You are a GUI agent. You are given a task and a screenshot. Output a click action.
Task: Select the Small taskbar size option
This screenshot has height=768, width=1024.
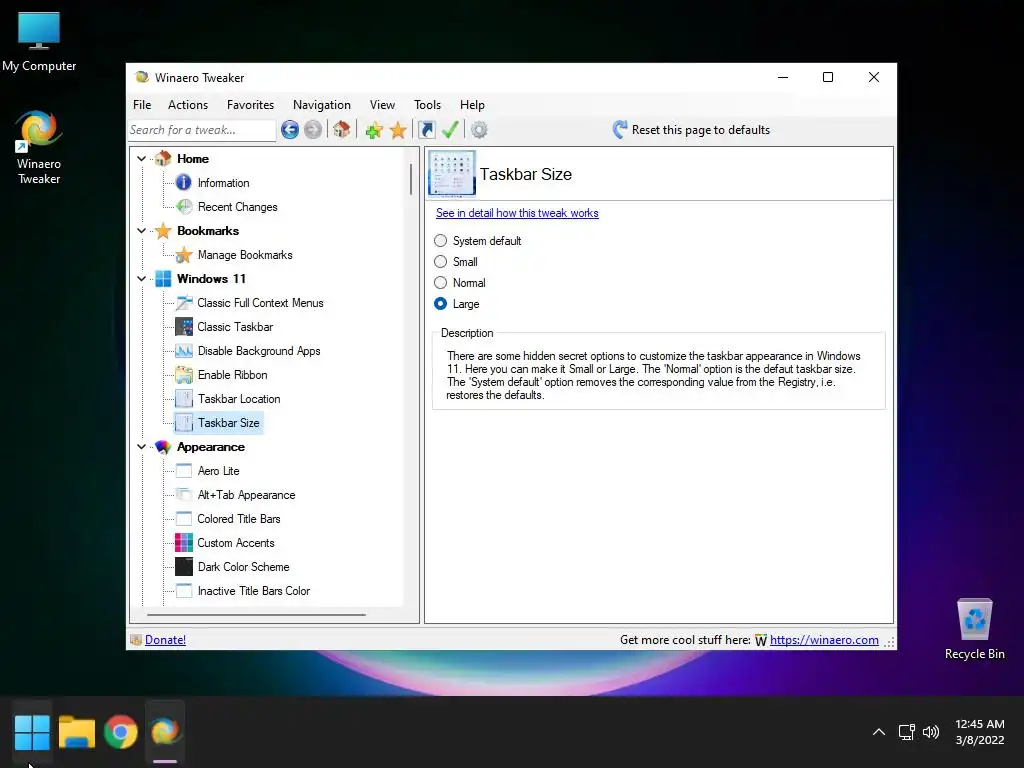pyautogui.click(x=456, y=262)
